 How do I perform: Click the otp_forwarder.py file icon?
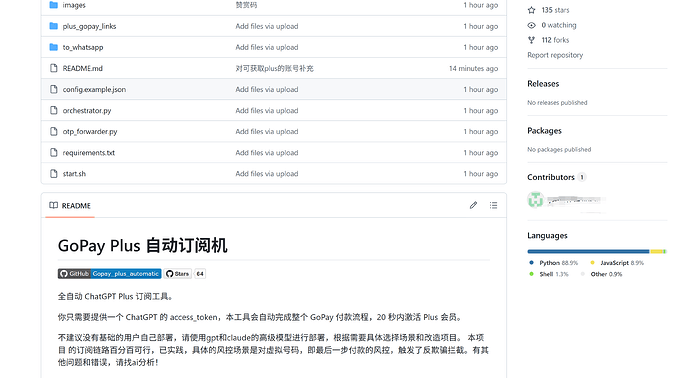click(54, 132)
